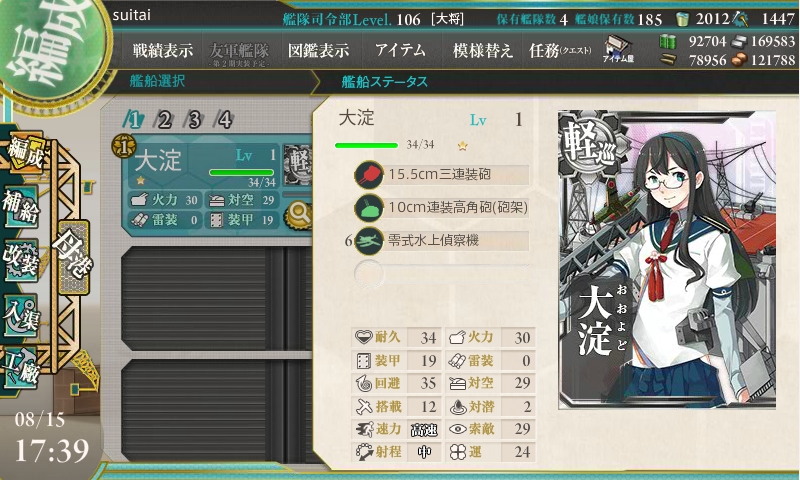
Task: Select the 零式水上偵察機 equipment slot
Action: [x=442, y=241]
